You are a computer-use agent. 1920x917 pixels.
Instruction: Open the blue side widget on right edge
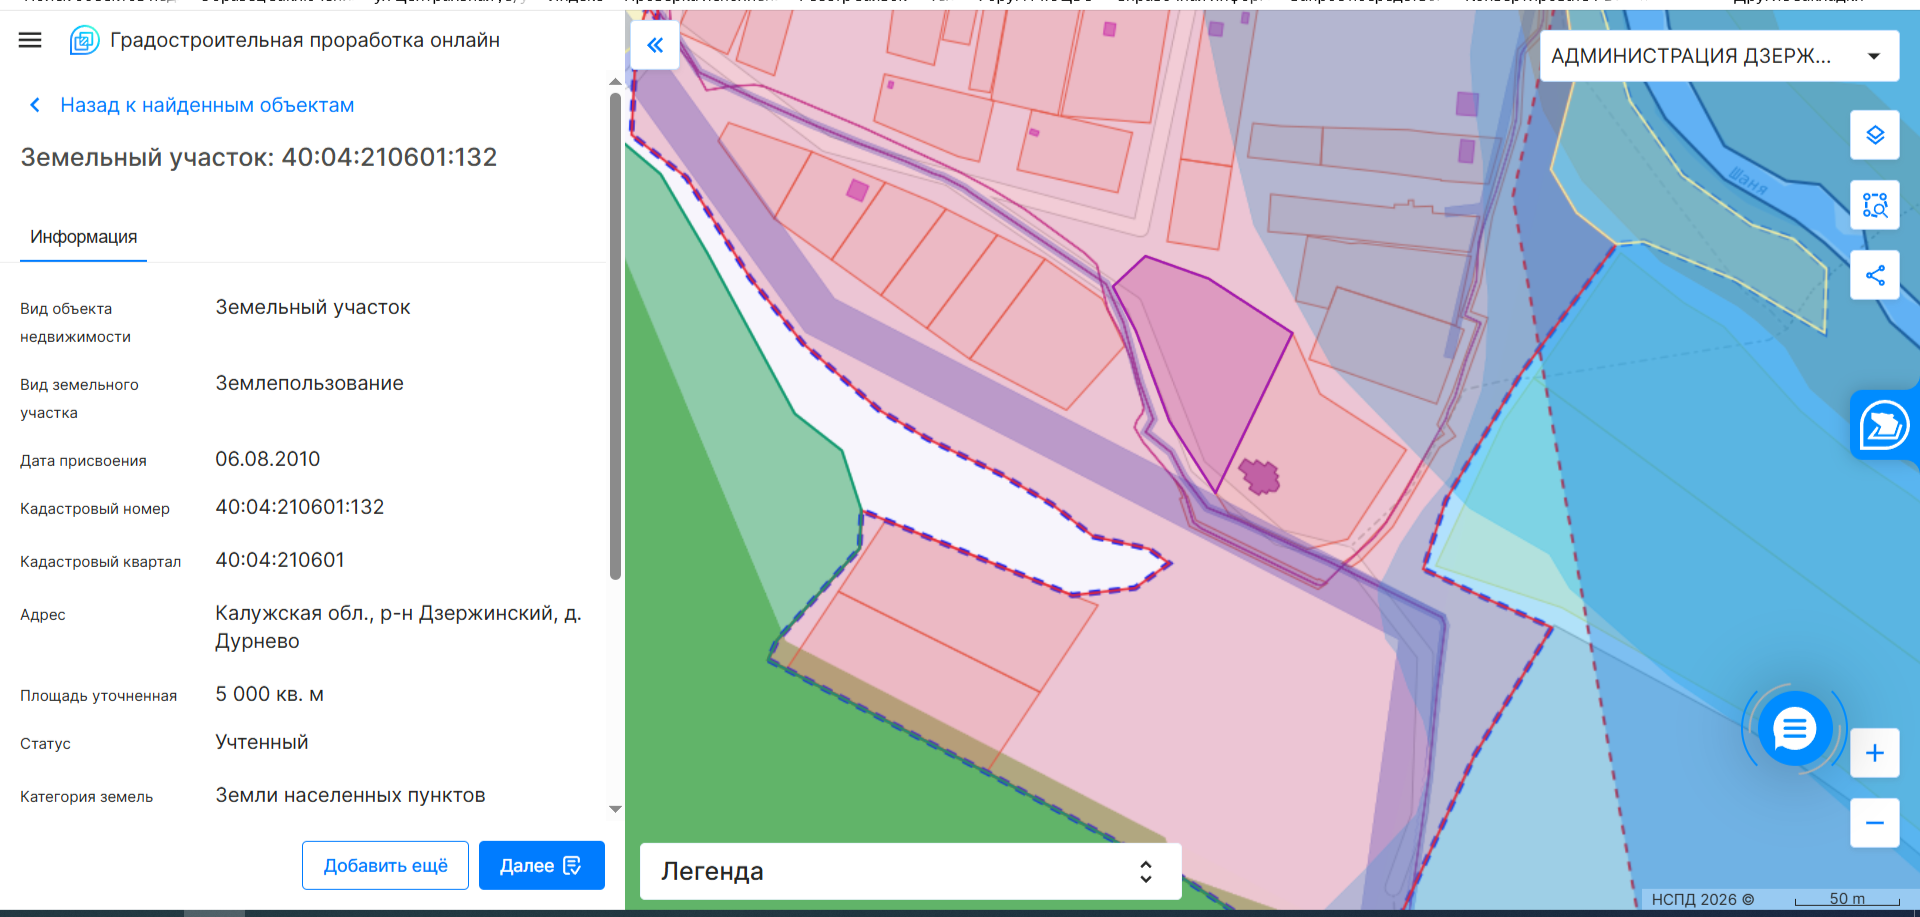click(x=1885, y=425)
